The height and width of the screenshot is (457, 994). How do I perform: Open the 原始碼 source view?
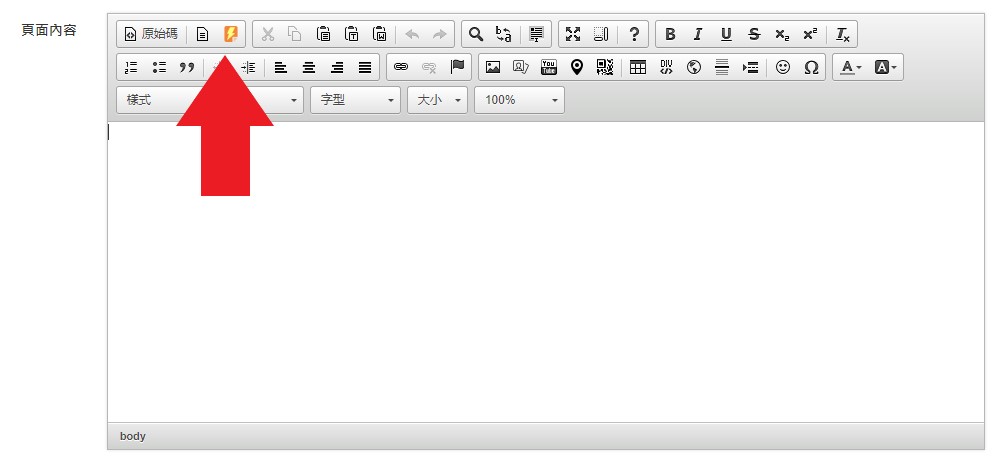pyautogui.click(x=151, y=34)
